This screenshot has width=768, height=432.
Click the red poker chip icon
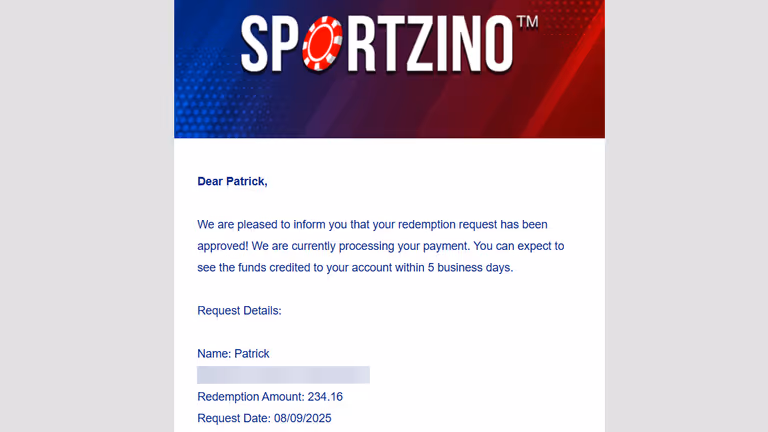click(322, 43)
